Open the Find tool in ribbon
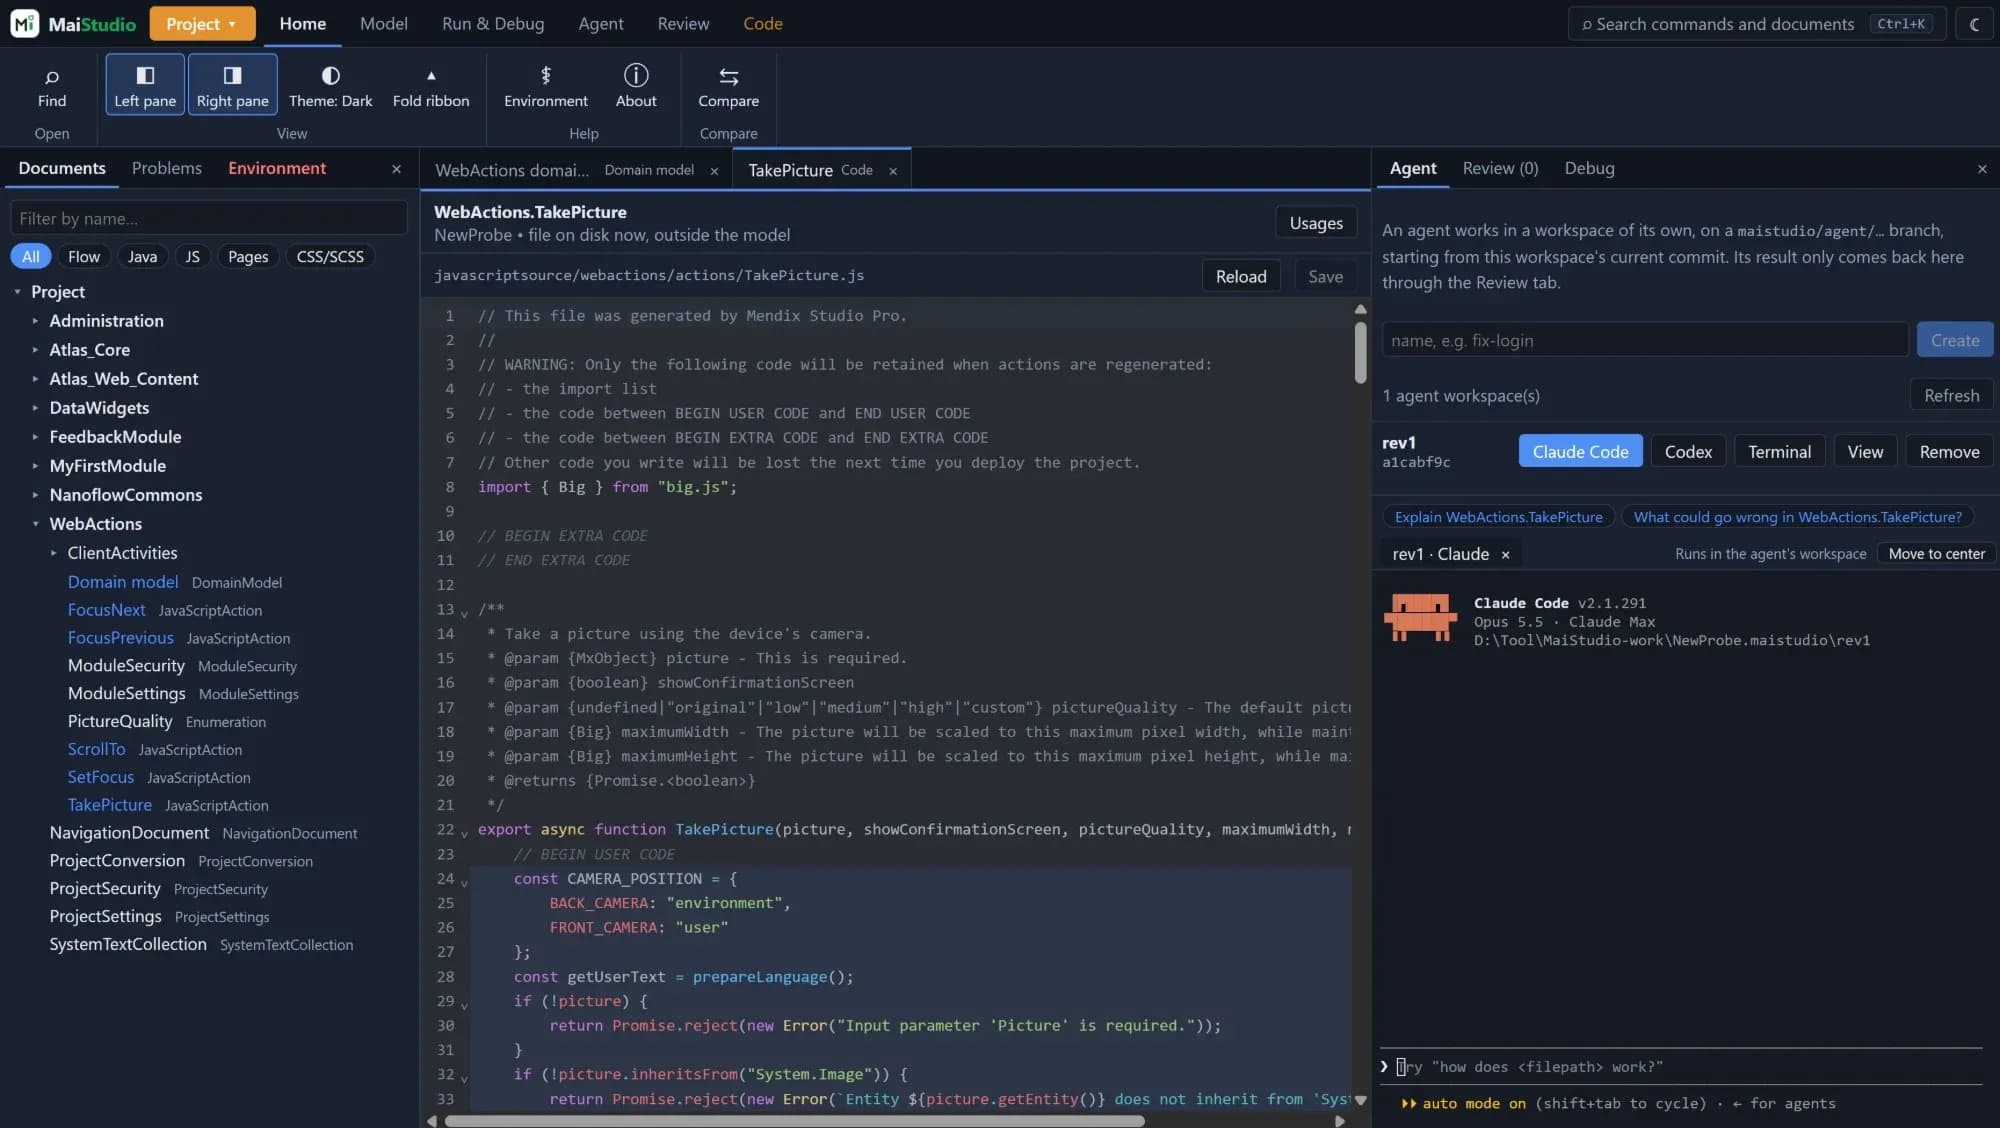Viewport: 2000px width, 1128px height. click(52, 86)
